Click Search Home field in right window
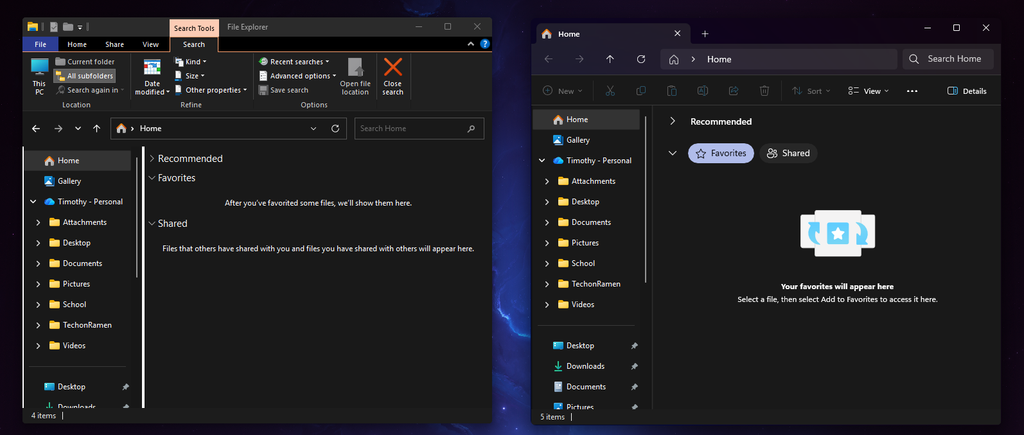 948,59
